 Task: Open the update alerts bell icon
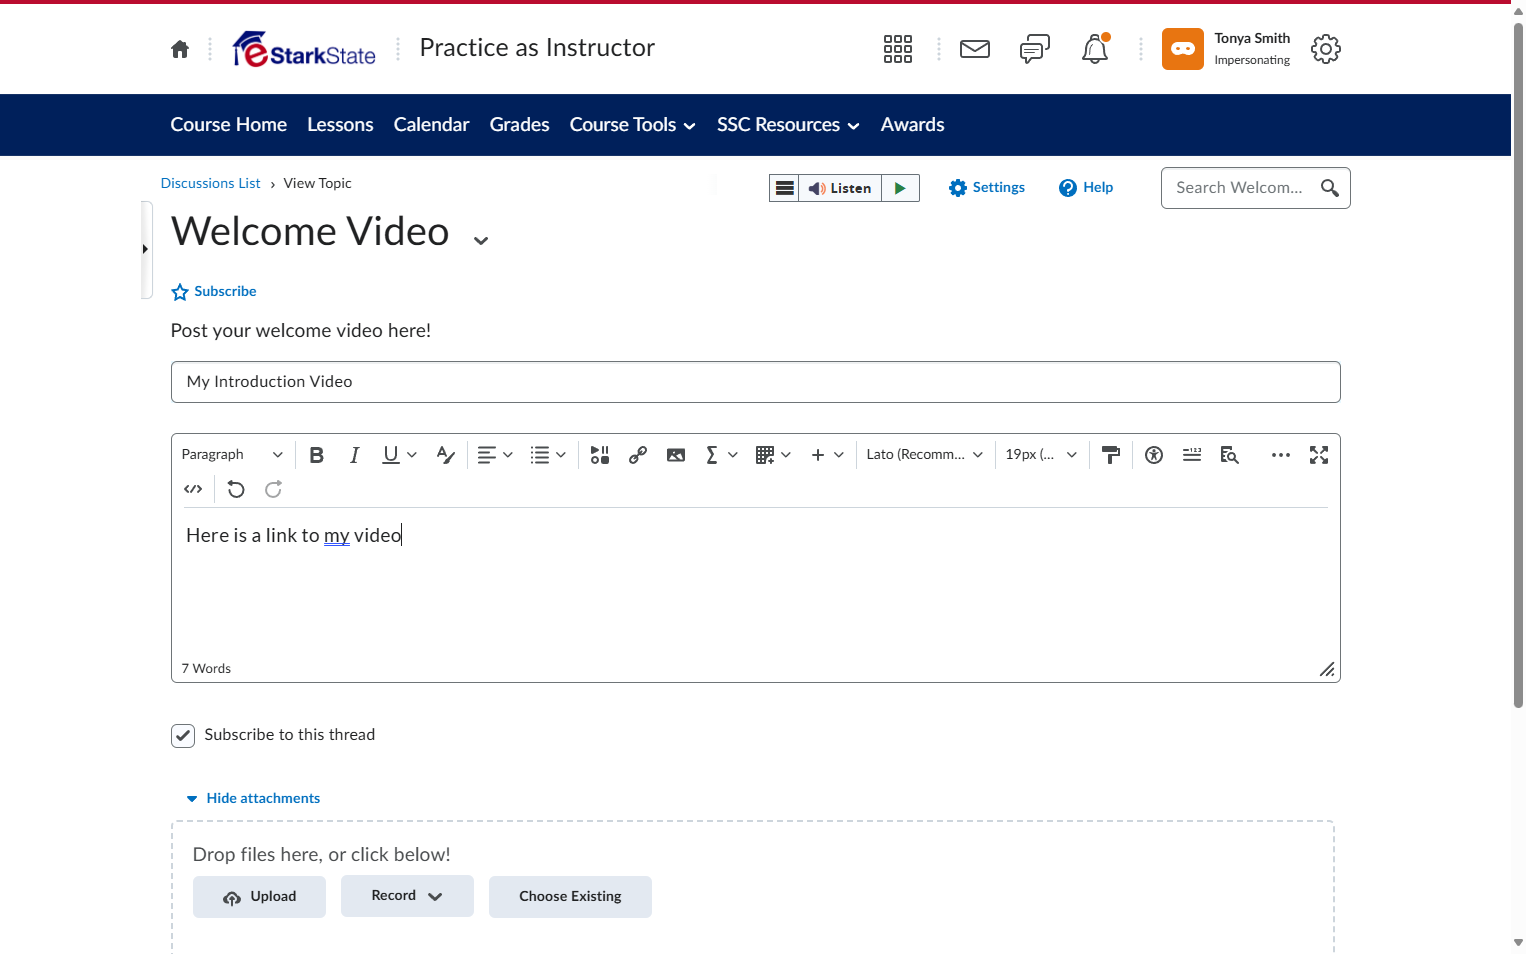coord(1095,49)
